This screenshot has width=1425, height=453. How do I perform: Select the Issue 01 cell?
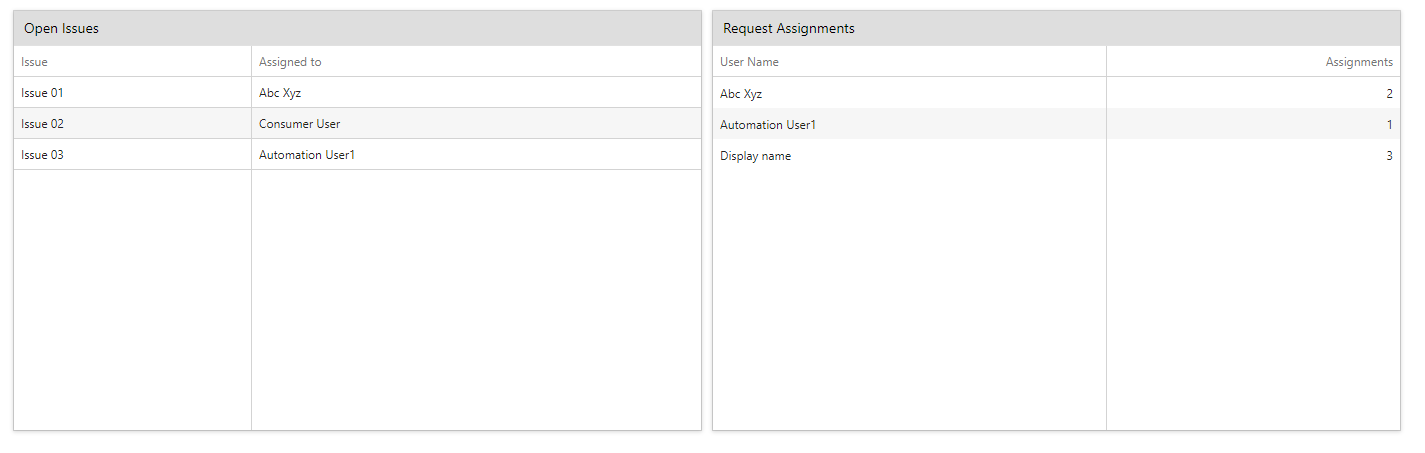coord(132,93)
